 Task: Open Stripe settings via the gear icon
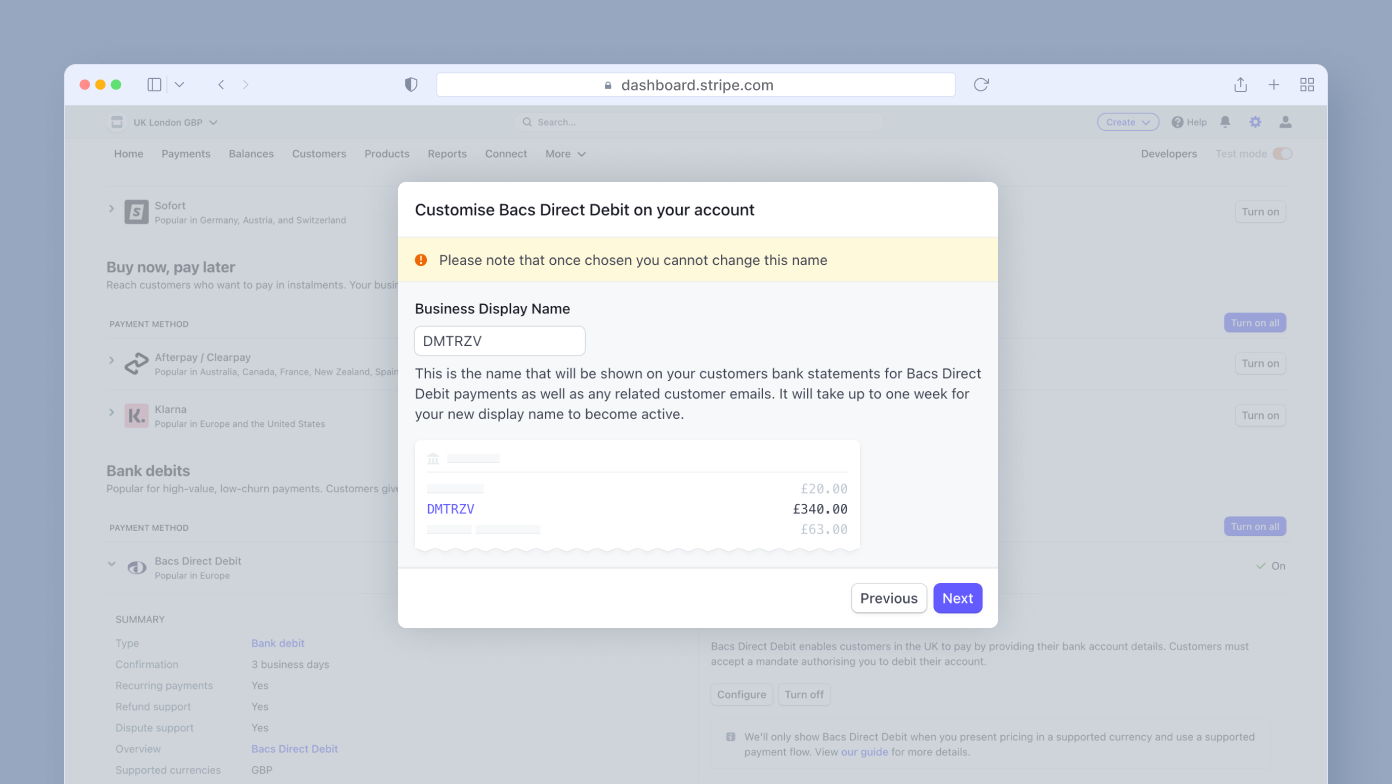point(1255,121)
